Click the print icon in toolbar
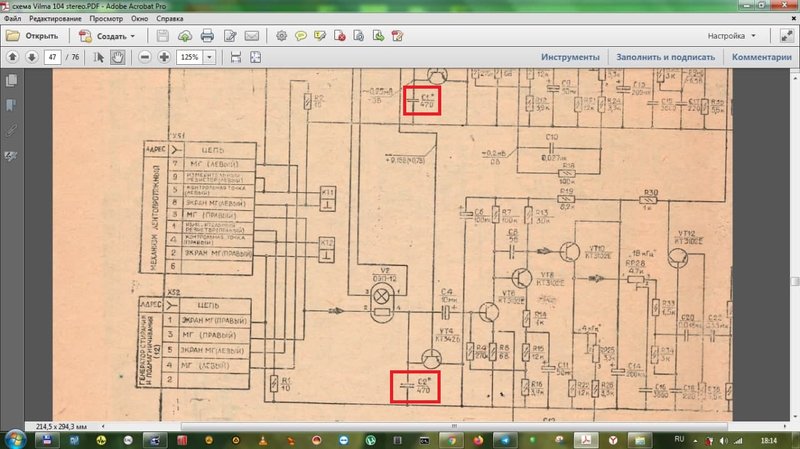 pos(207,36)
